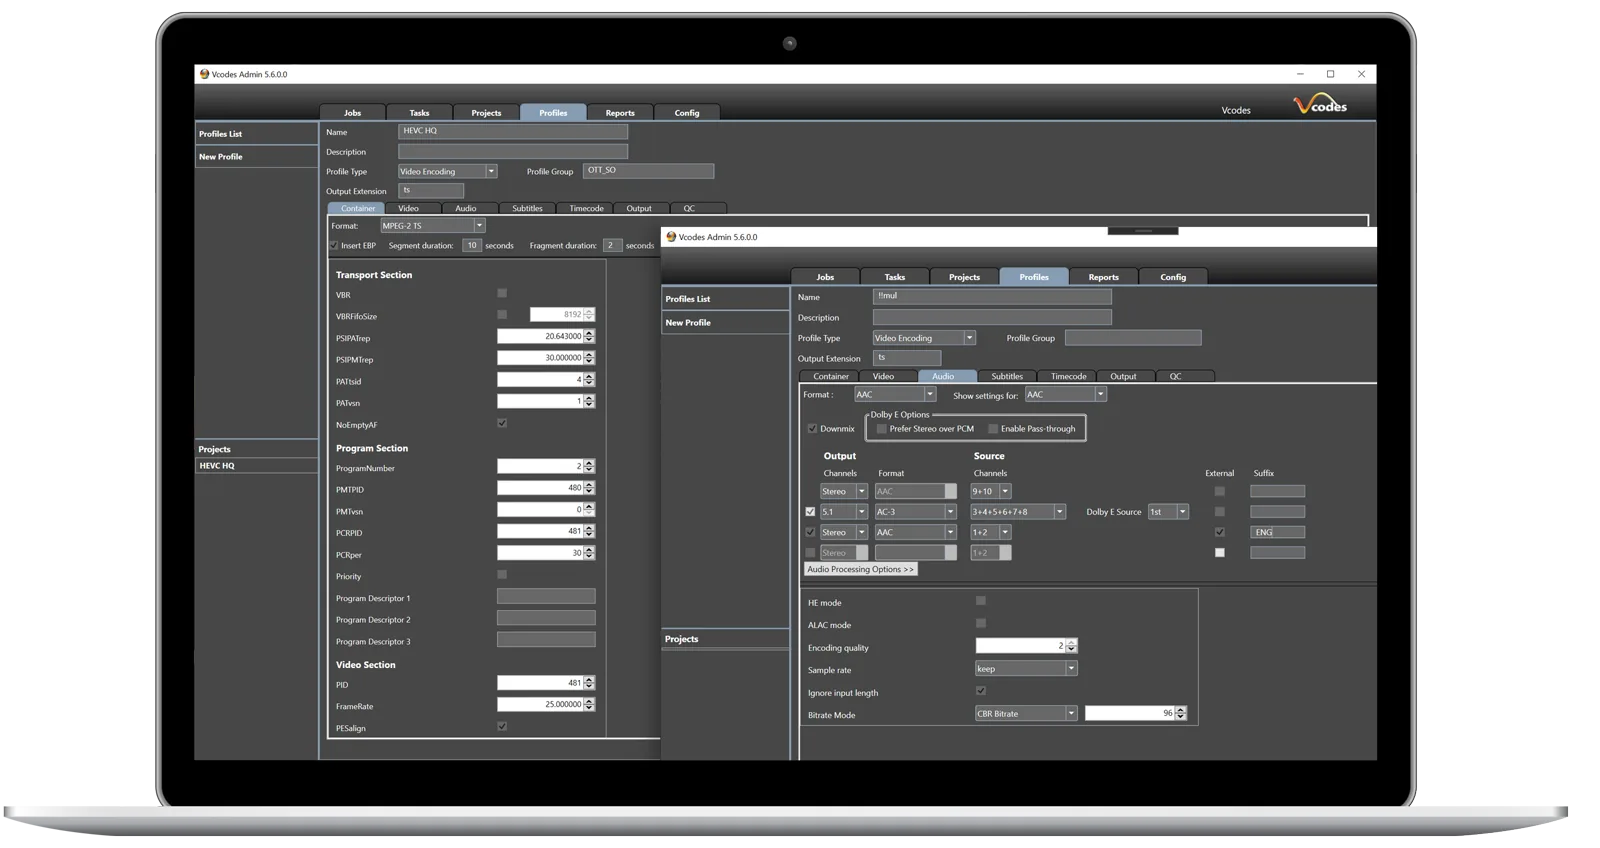Toggle HE mode checkbox

point(981,601)
